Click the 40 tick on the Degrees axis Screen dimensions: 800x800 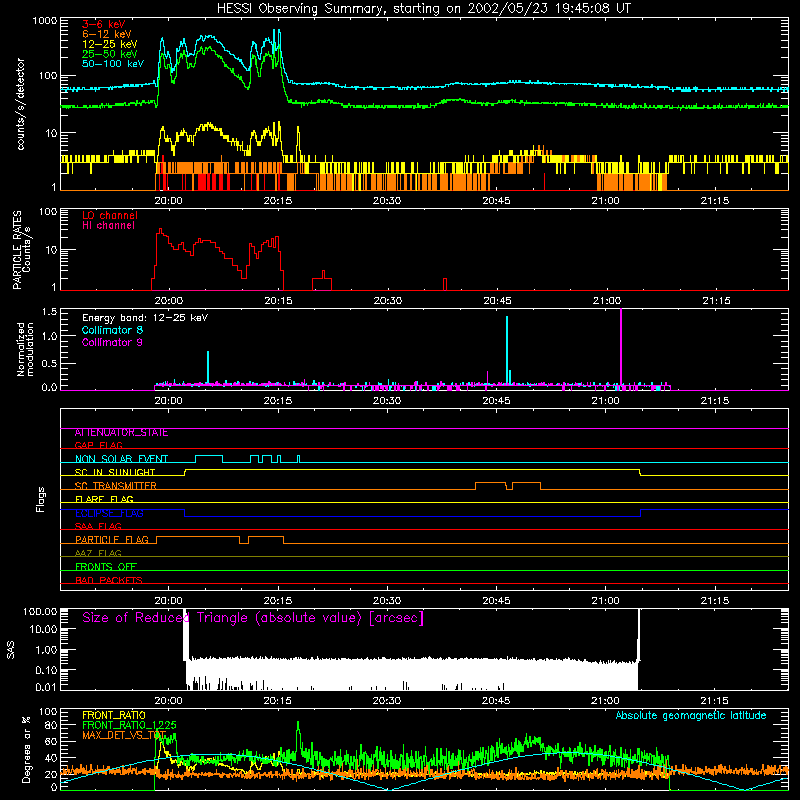click(52, 758)
